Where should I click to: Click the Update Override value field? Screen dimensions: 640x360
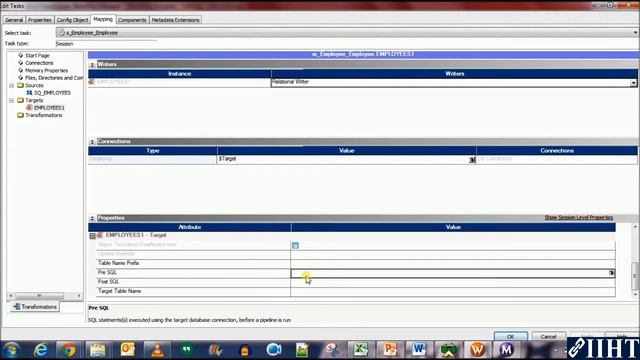pyautogui.click(x=453, y=254)
